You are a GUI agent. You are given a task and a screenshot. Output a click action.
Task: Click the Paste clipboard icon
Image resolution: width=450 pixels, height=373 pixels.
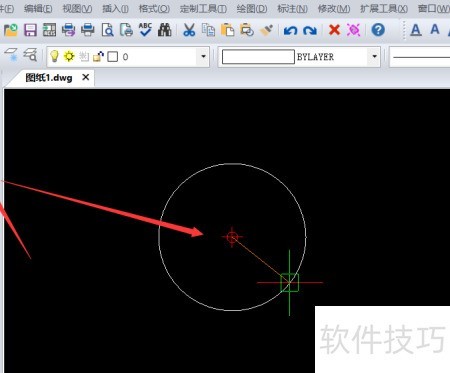(227, 30)
